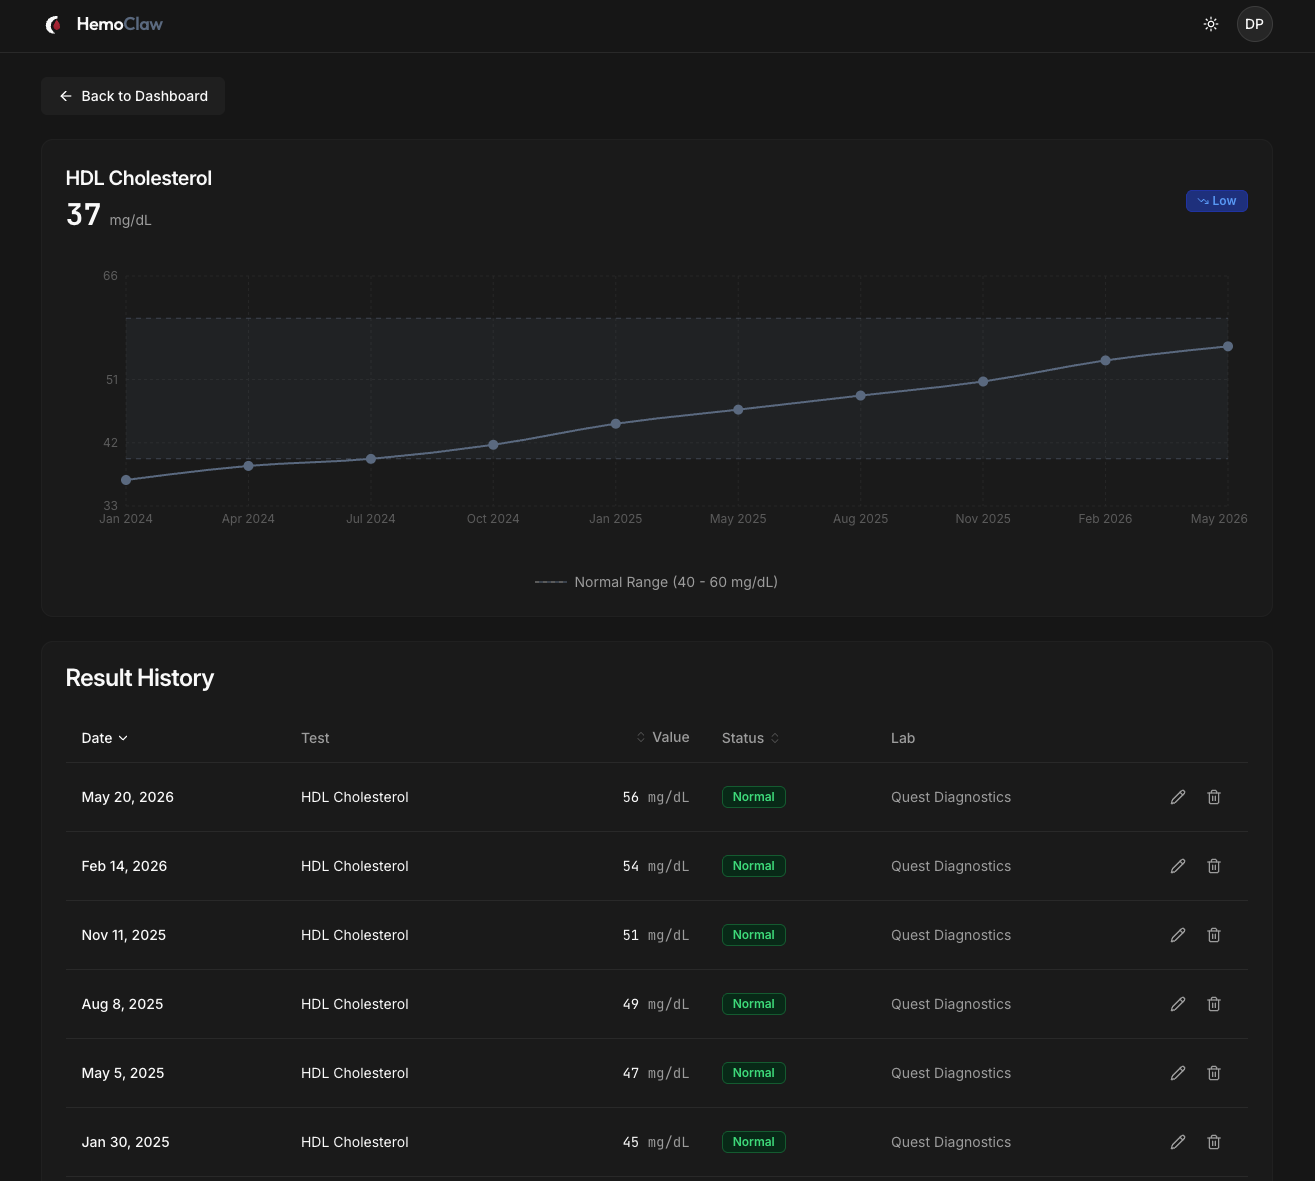Screen dimensions: 1315x1181
Task: Edit the Feb 14, 2026 result
Action: coord(1178,866)
